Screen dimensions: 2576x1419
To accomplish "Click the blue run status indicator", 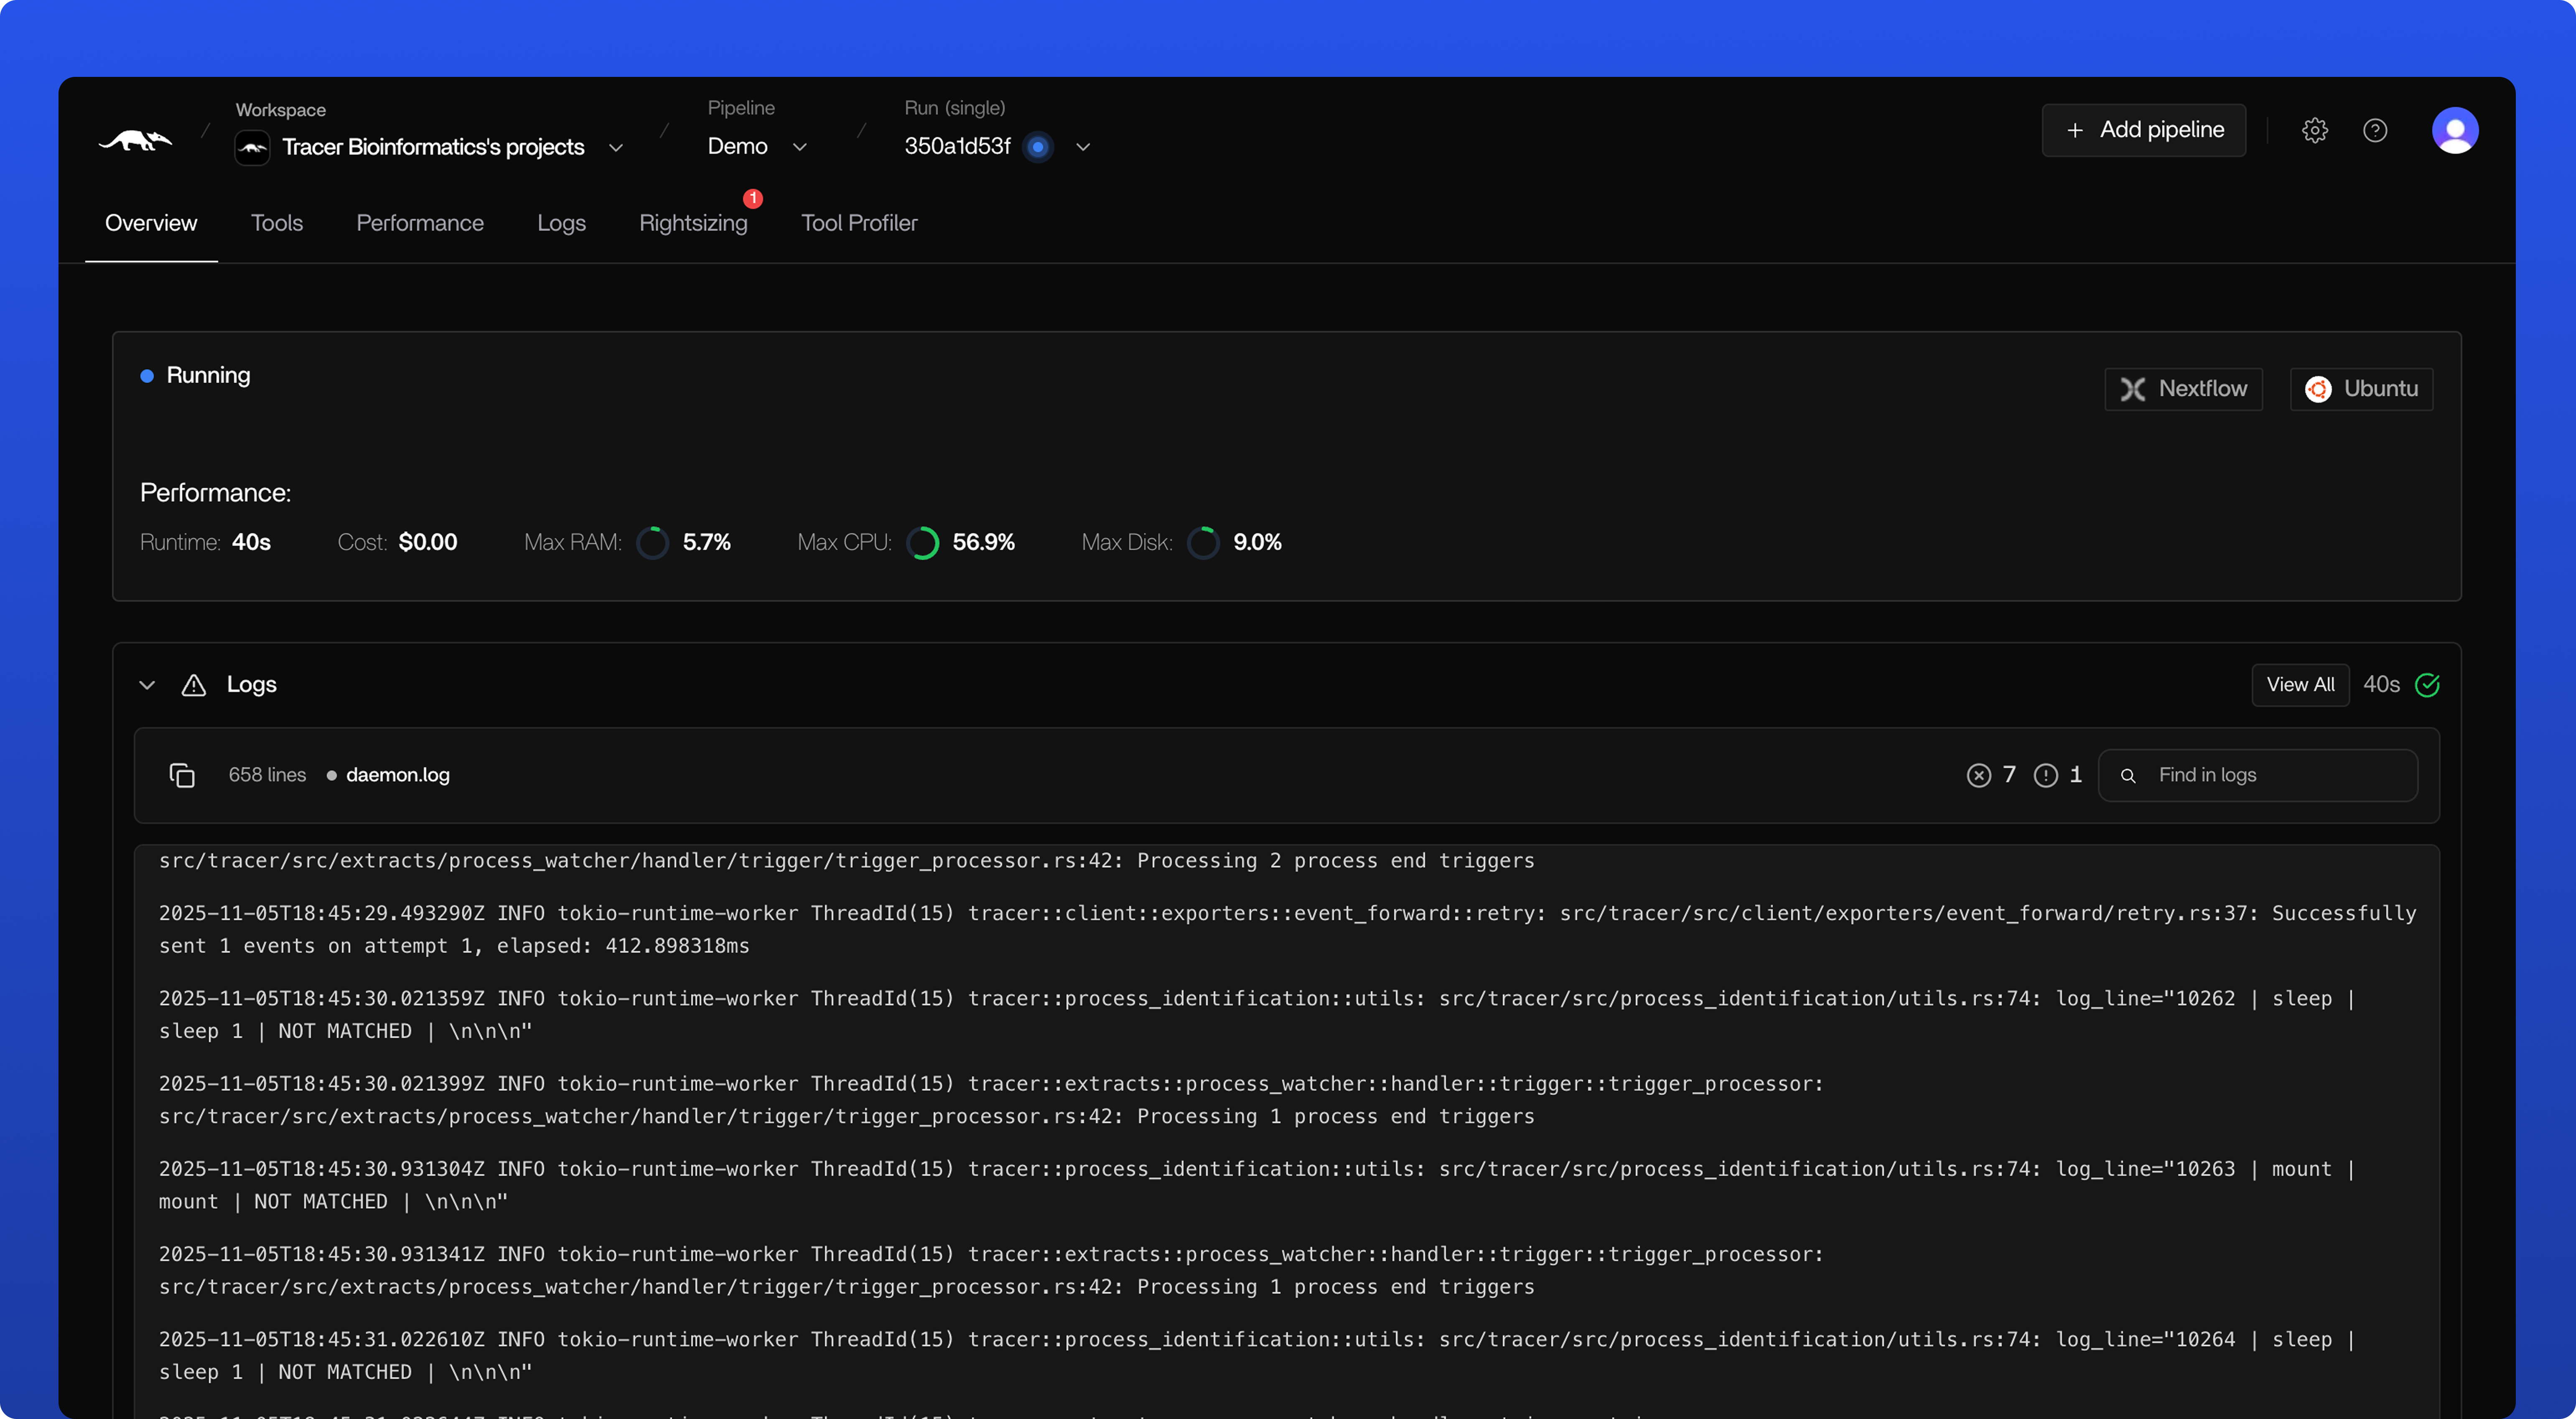I will tap(1038, 147).
